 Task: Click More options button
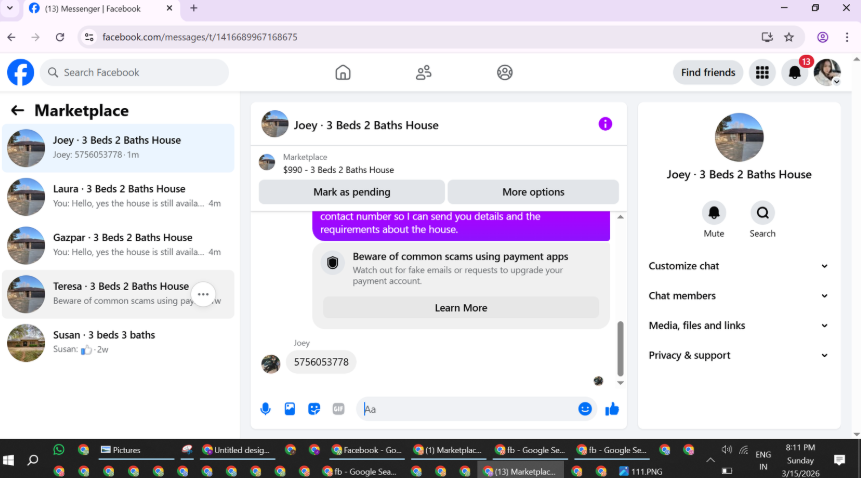click(533, 192)
